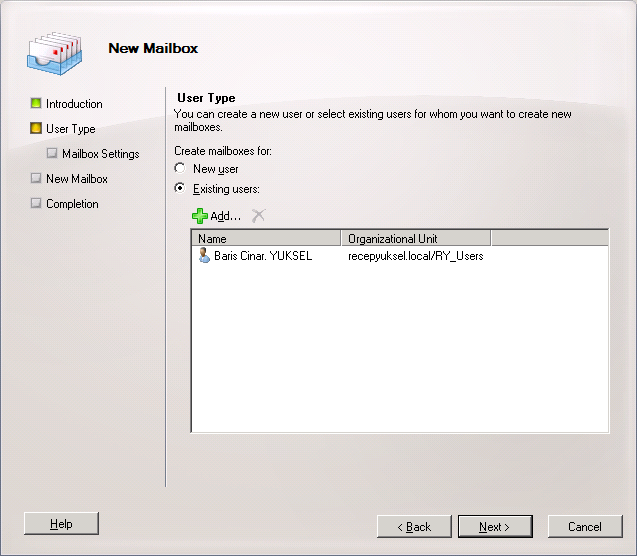
Task: Click the Name column header
Action: coord(266,238)
